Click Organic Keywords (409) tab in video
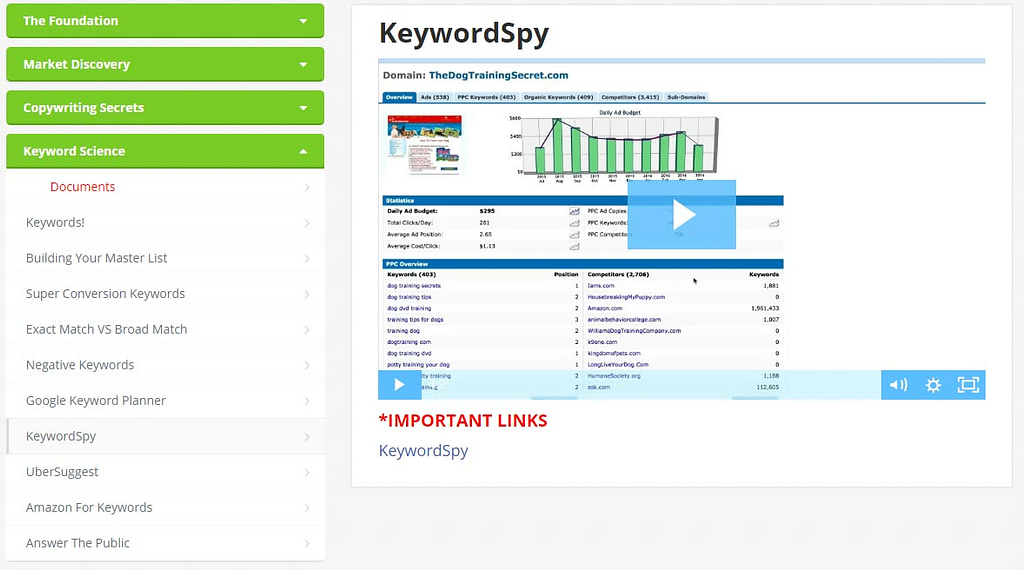 (558, 97)
